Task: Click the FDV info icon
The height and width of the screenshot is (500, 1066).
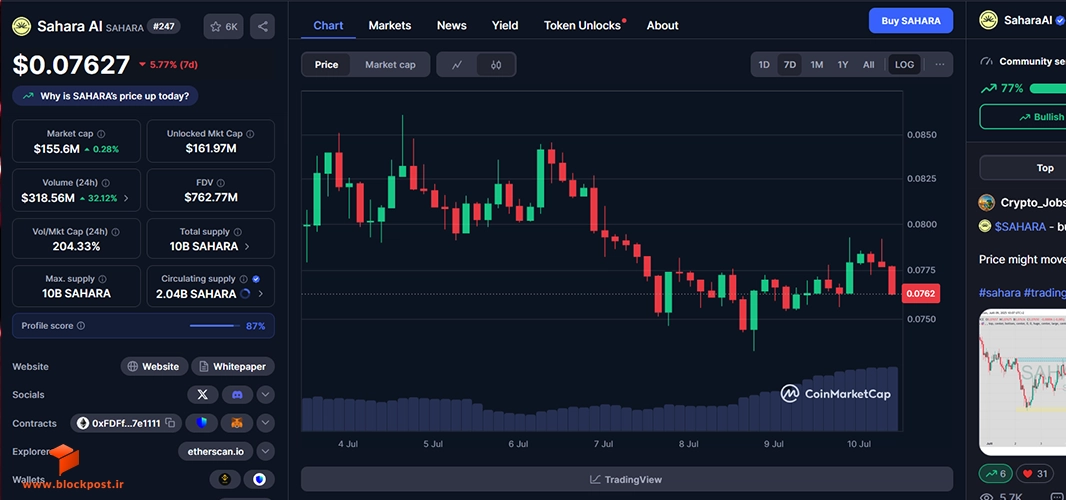Action: 221,183
